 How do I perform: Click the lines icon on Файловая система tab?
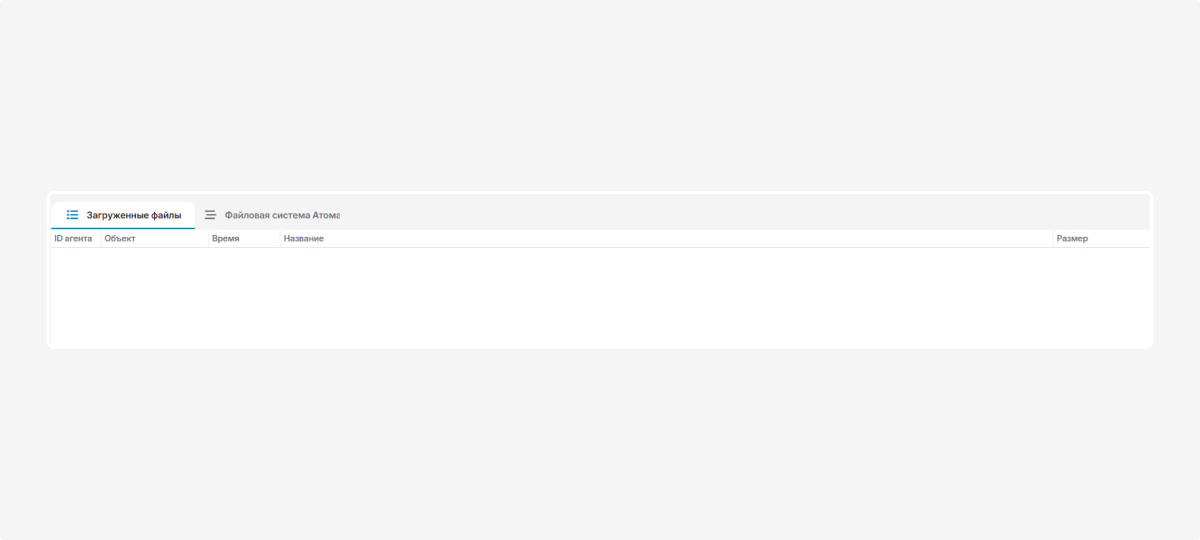pyautogui.click(x=210, y=215)
